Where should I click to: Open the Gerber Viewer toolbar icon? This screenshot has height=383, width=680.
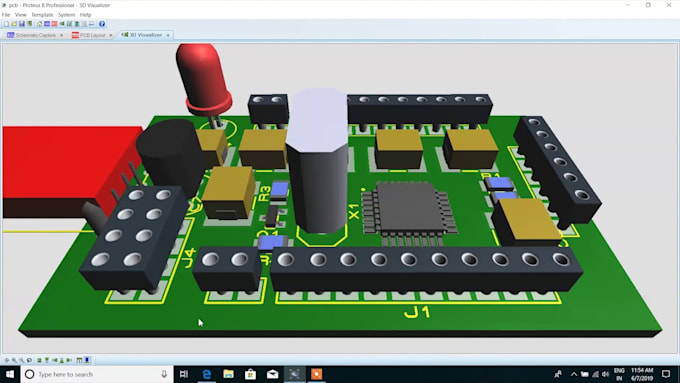point(69,24)
